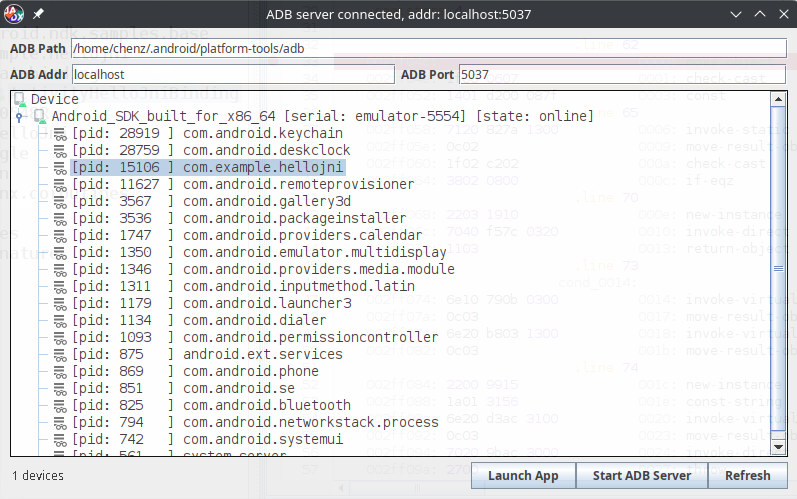
Task: Select process com.android.permissioncontroller pid 1093
Action: [255, 337]
